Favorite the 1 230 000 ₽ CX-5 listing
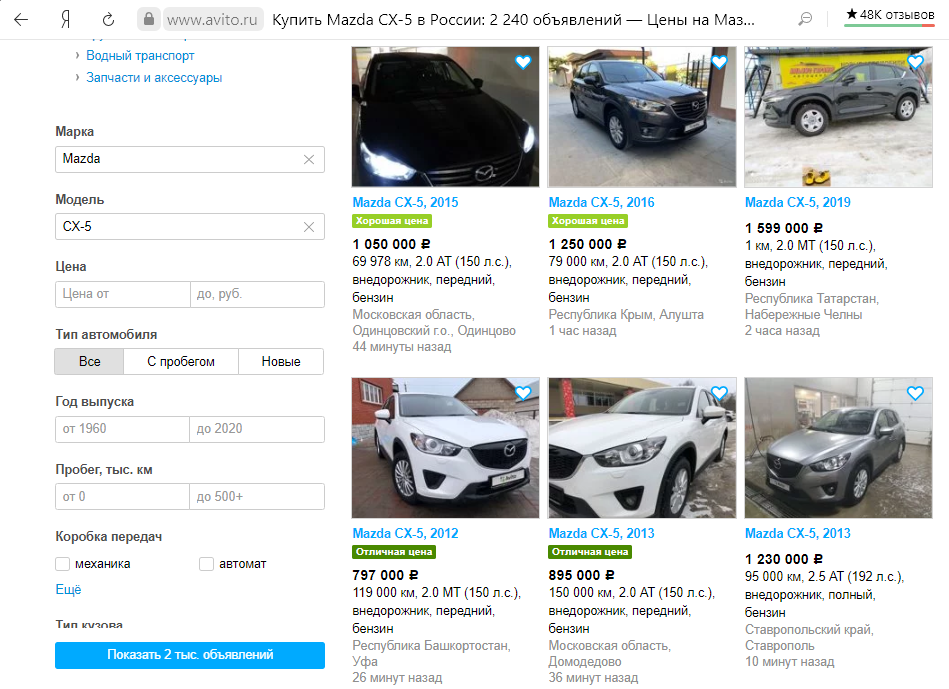The image size is (949, 689). (915, 393)
